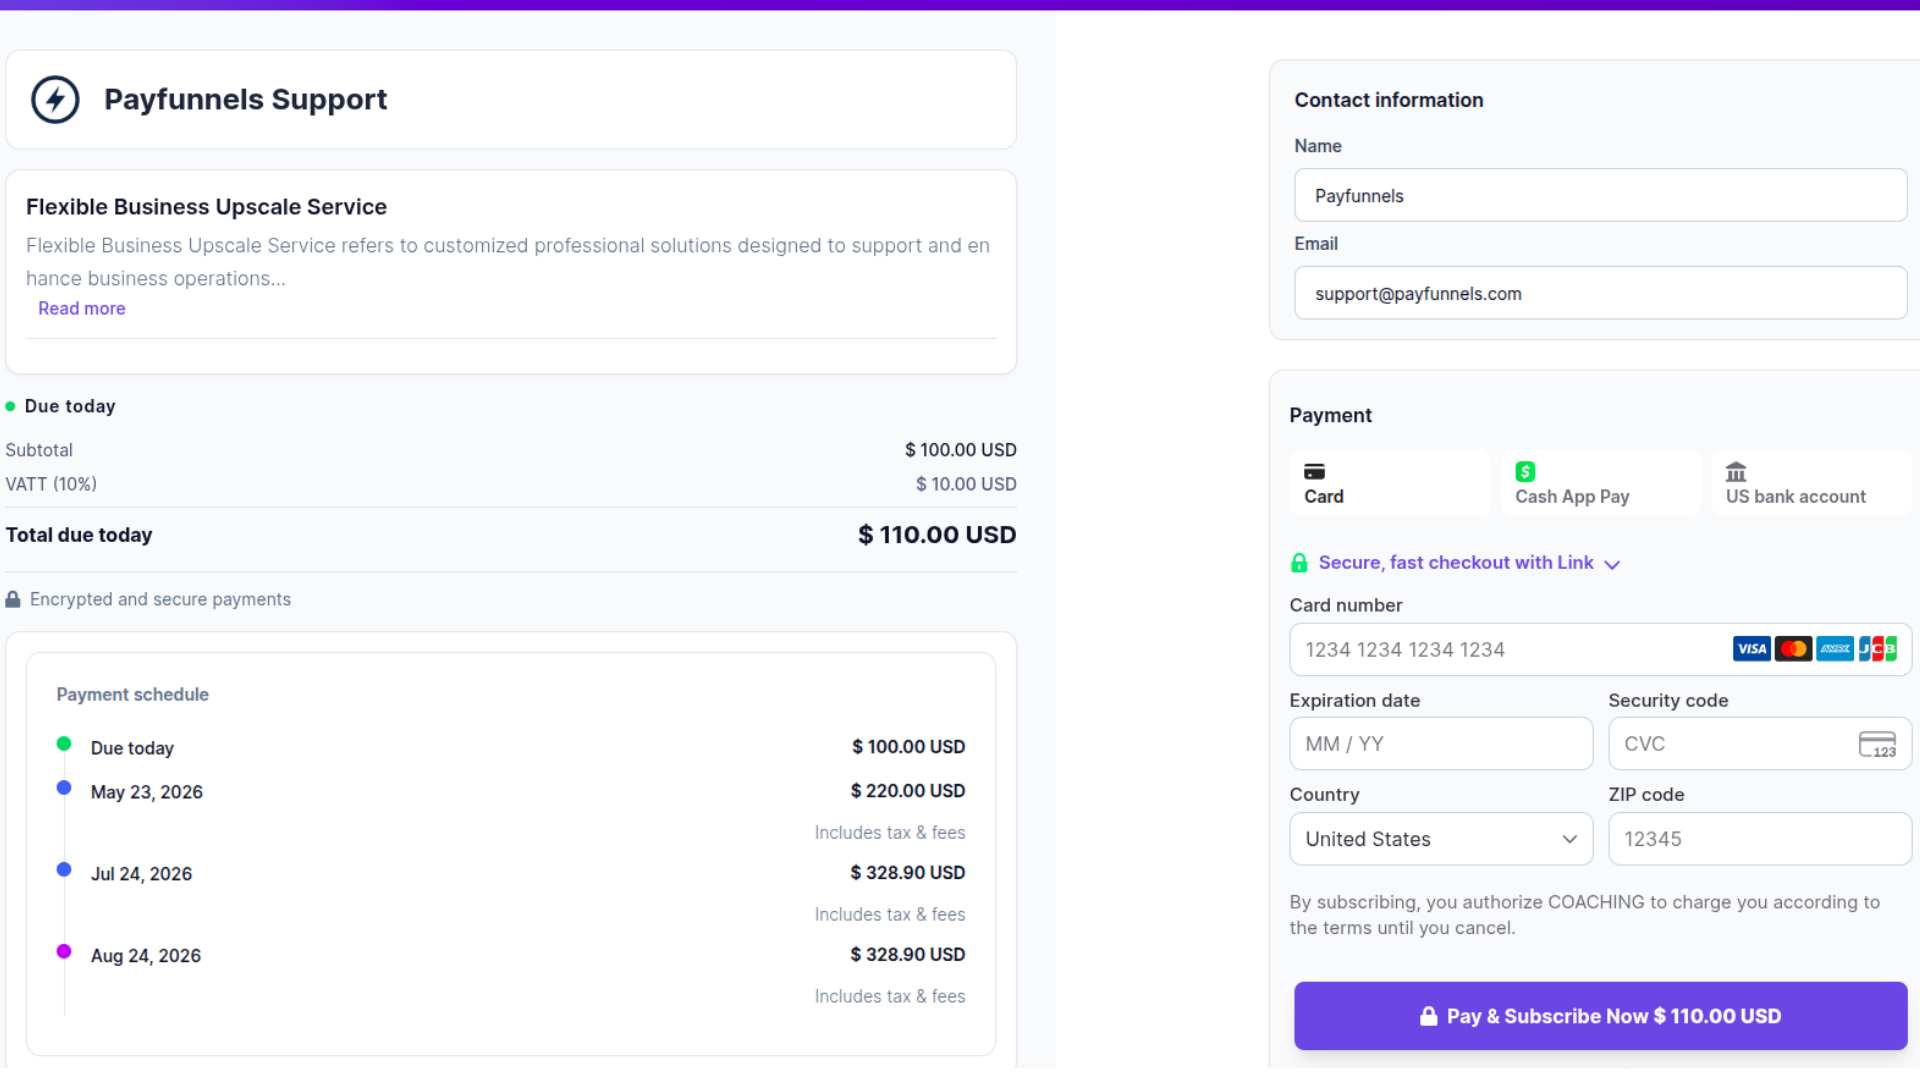1920x1080 pixels.
Task: Click Read more link in service description
Action: 82,309
